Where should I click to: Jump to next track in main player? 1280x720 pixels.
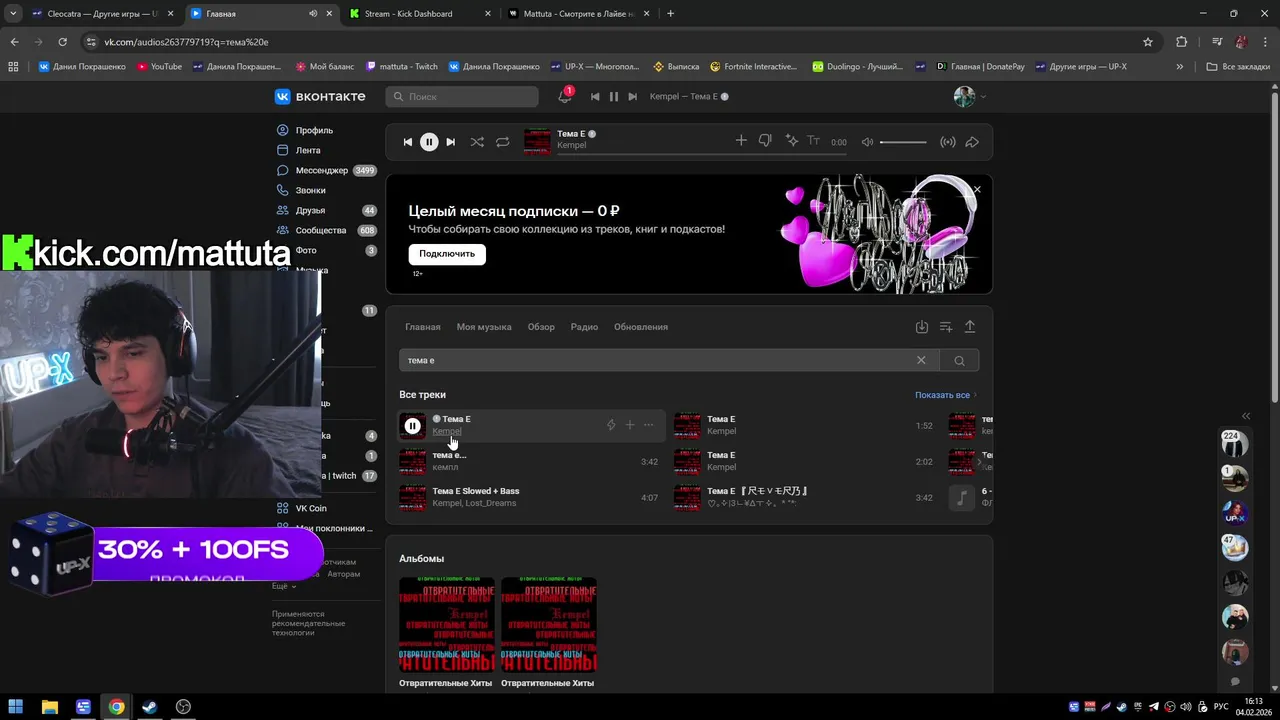pyautogui.click(x=451, y=142)
